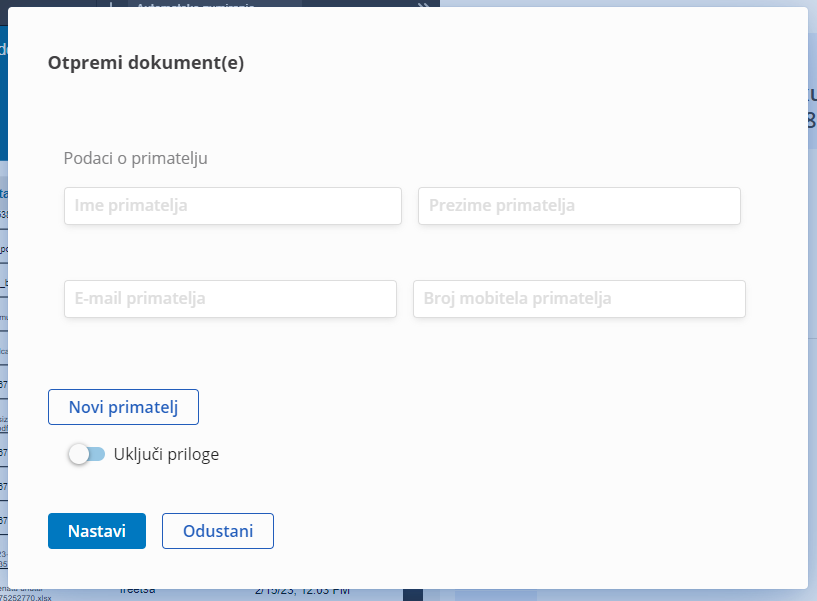Activate the Broj mobitela primatelja field
This screenshot has height=601, width=817.
(x=579, y=299)
